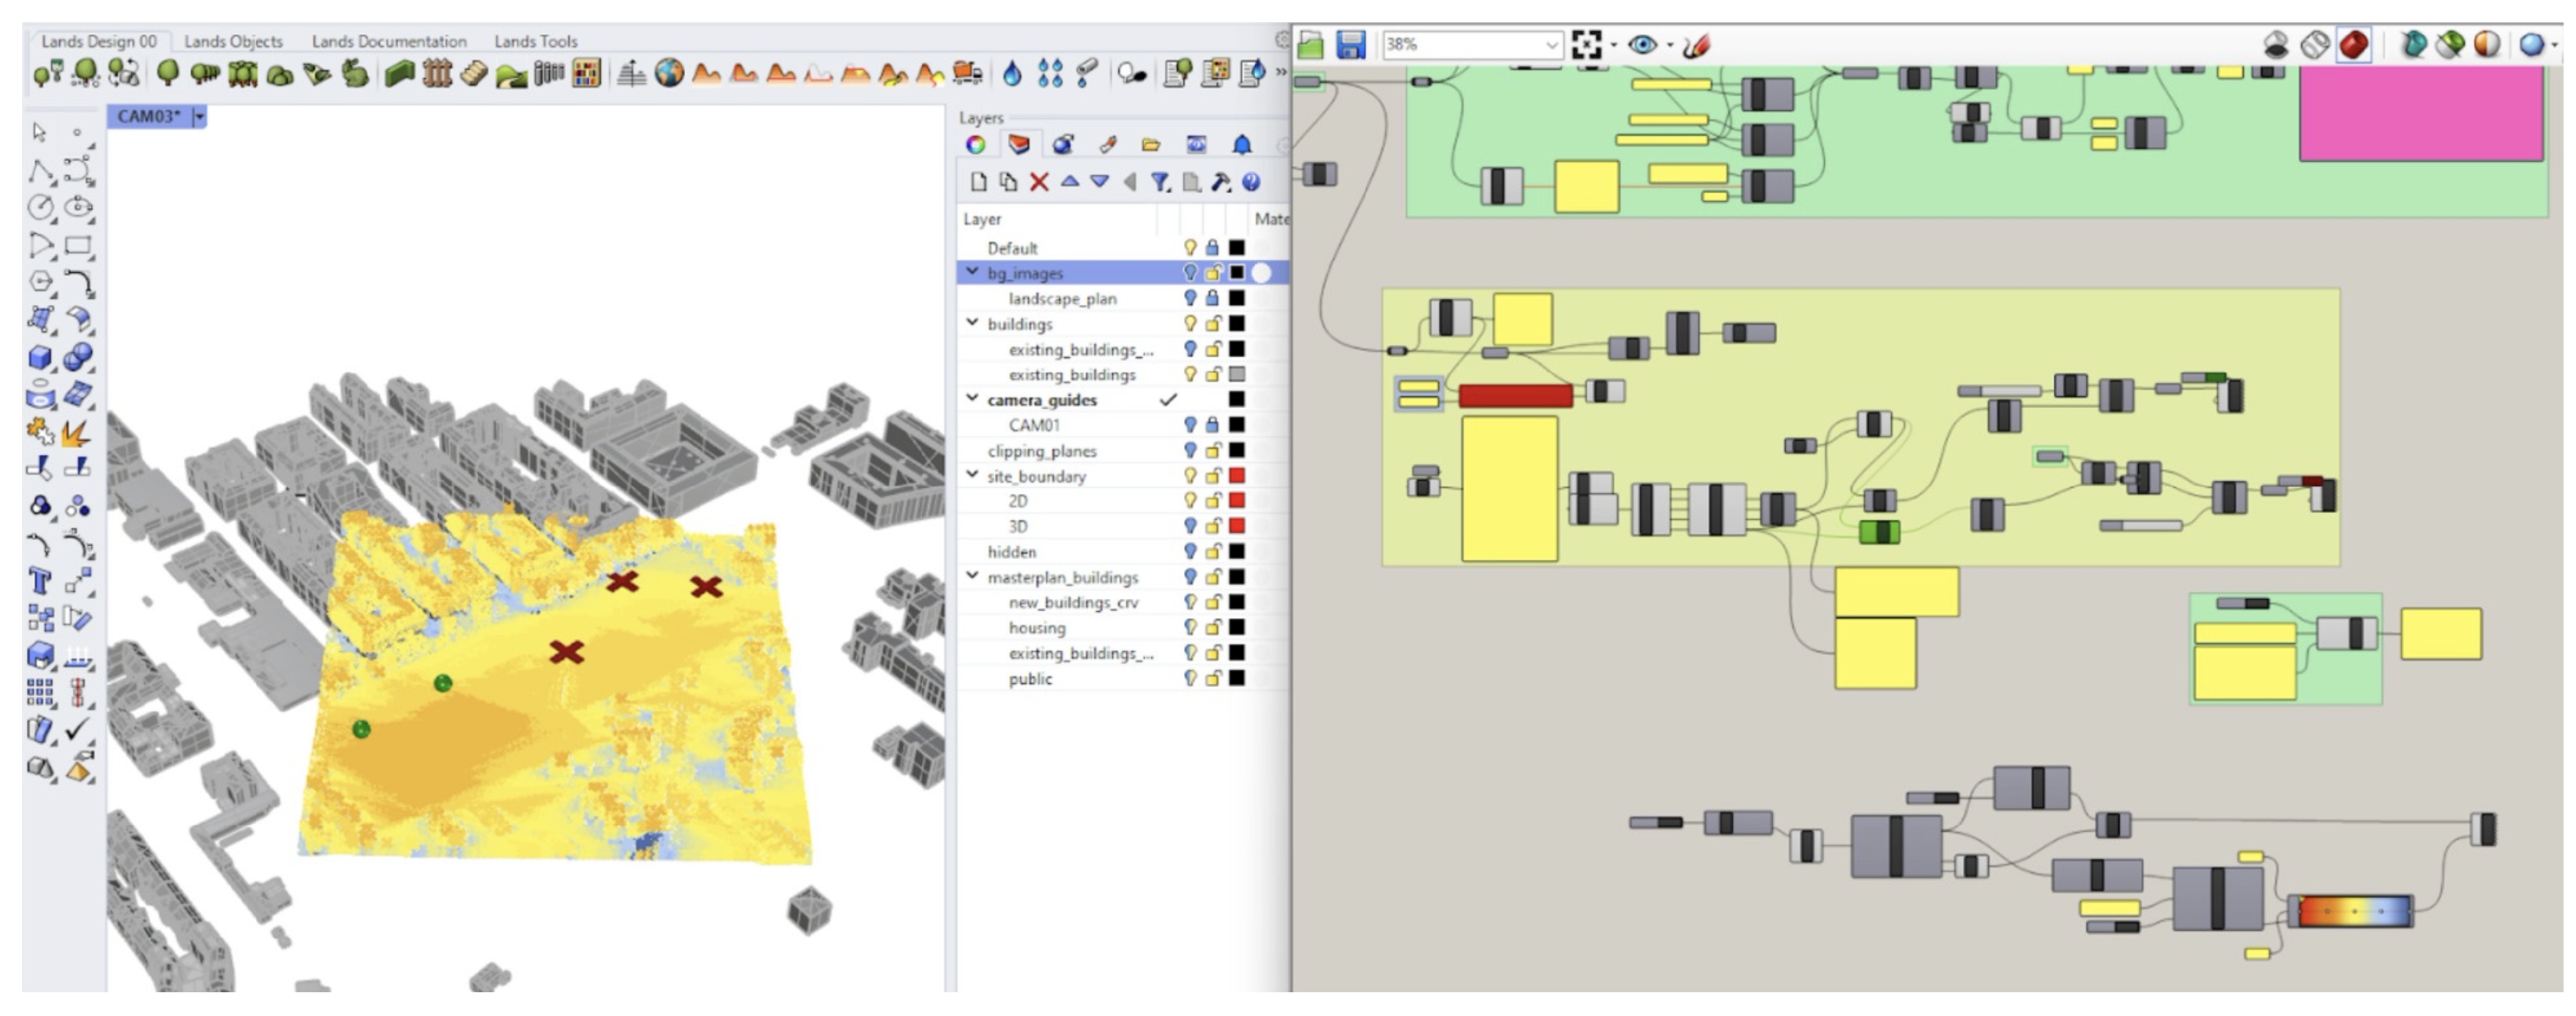Click the new layer icon
Viewport: 2576px width, 1016px height.
978,182
